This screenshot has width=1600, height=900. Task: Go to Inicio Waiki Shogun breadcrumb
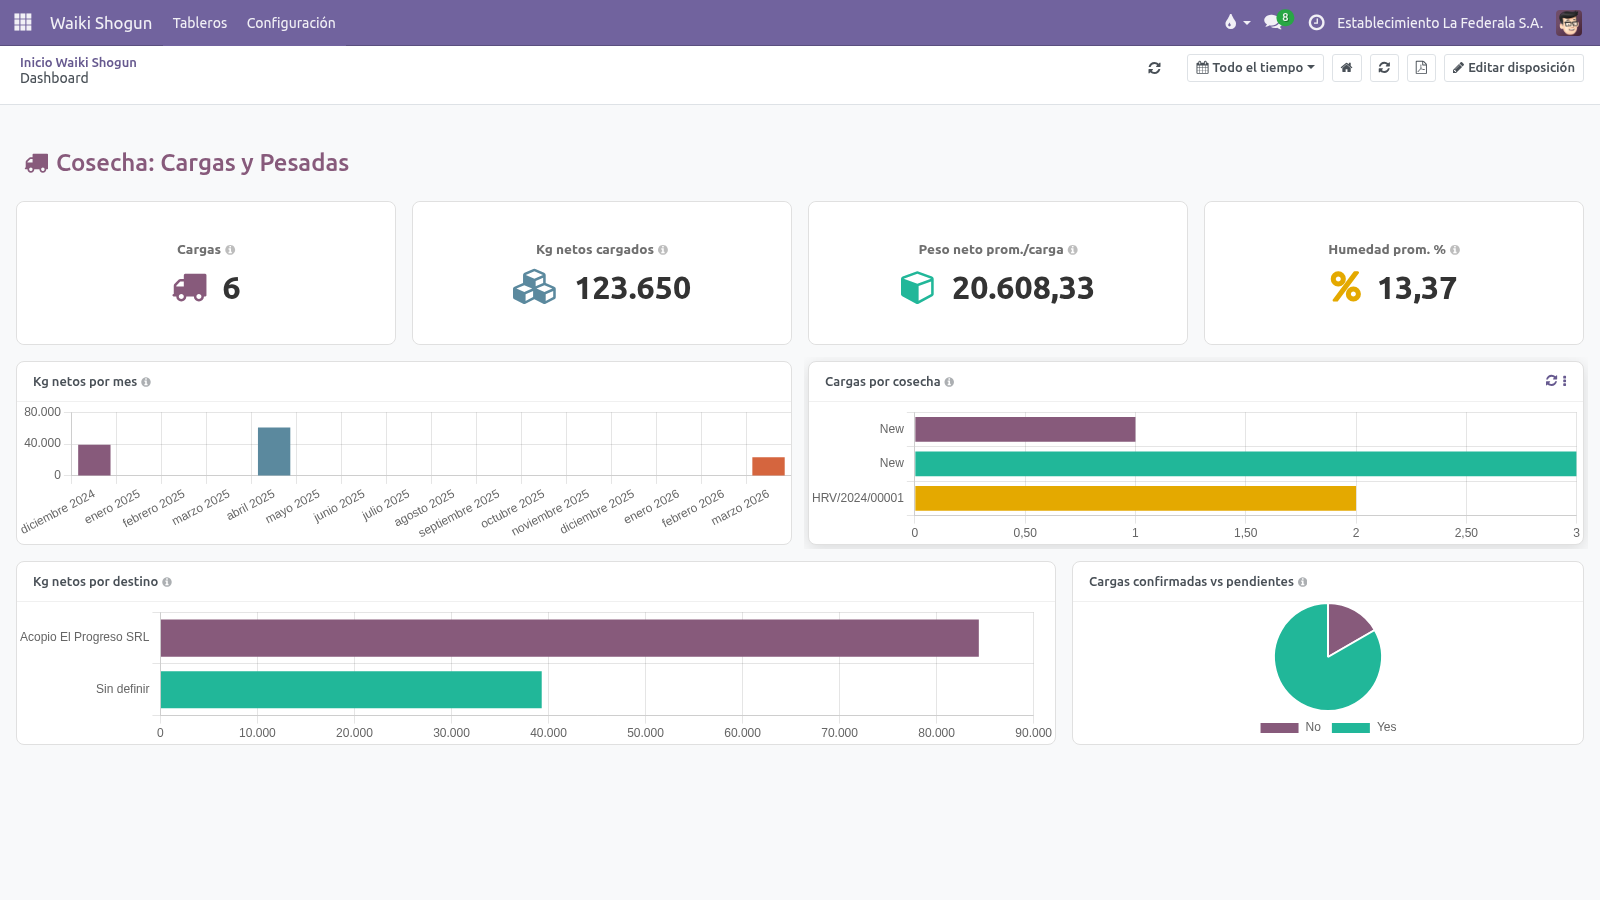pos(78,62)
